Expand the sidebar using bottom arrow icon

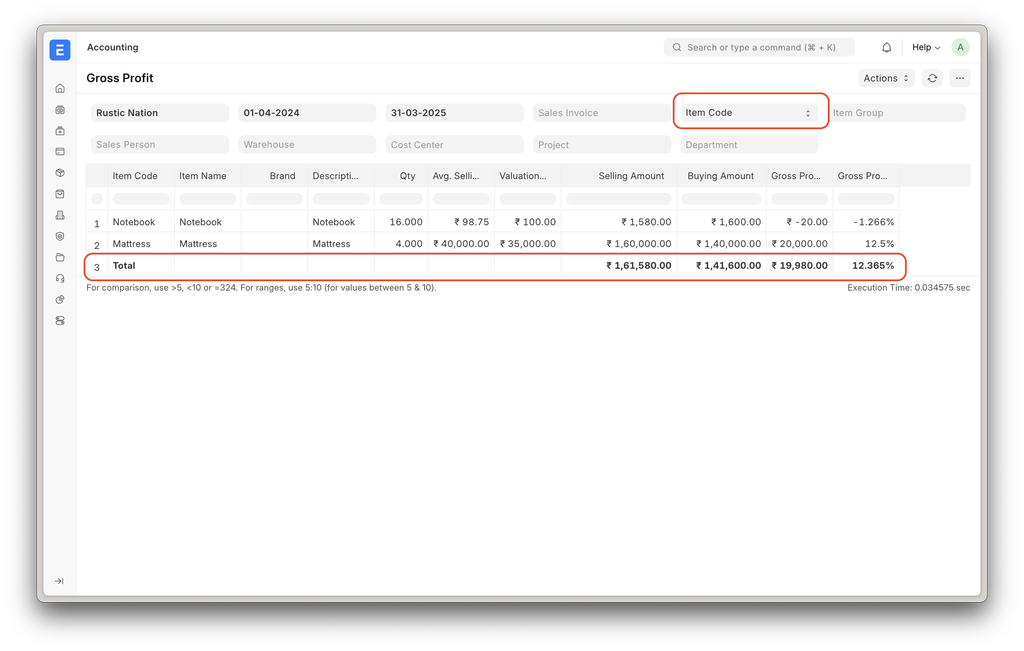59,581
